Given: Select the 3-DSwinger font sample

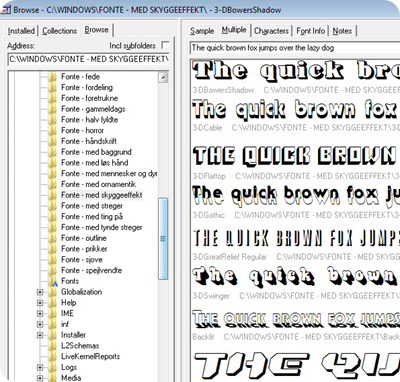Looking at the screenshot, I should tap(296, 277).
